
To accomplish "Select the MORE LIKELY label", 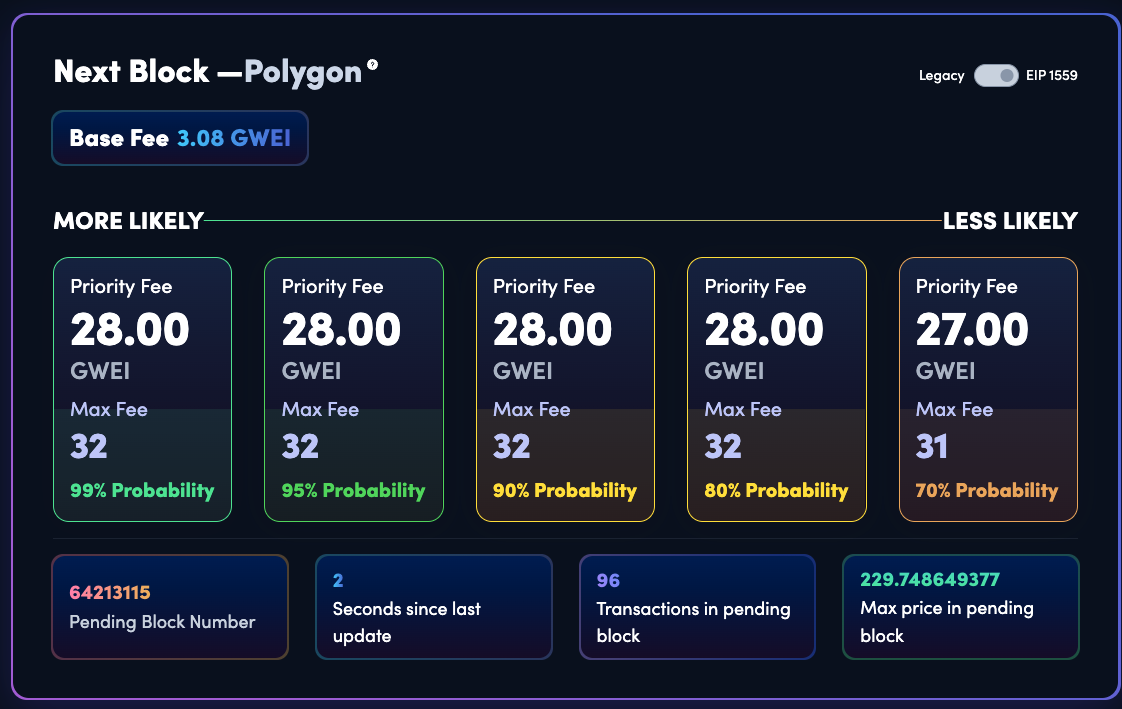I will [x=128, y=221].
